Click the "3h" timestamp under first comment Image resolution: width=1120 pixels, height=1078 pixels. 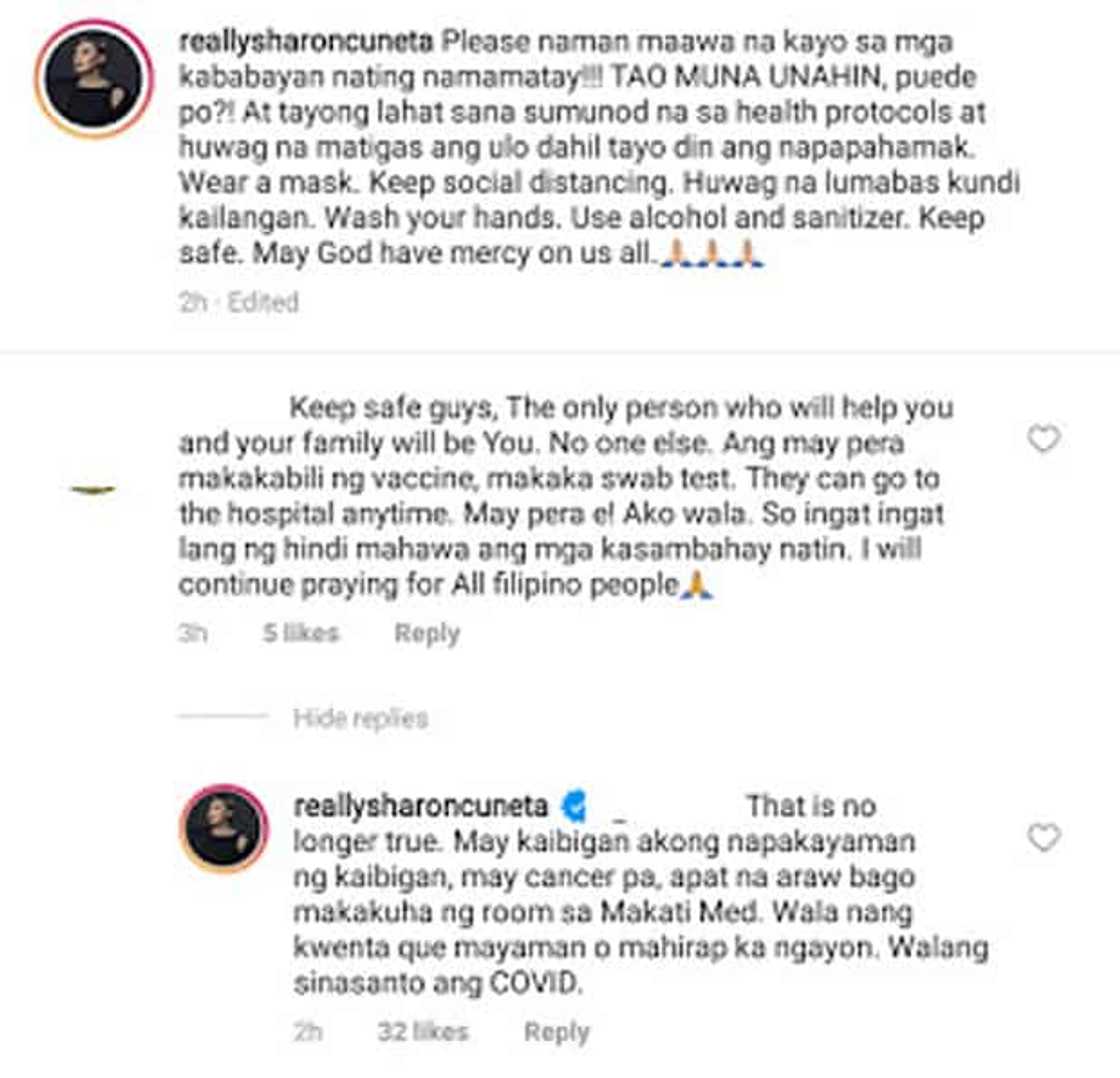[x=193, y=632]
